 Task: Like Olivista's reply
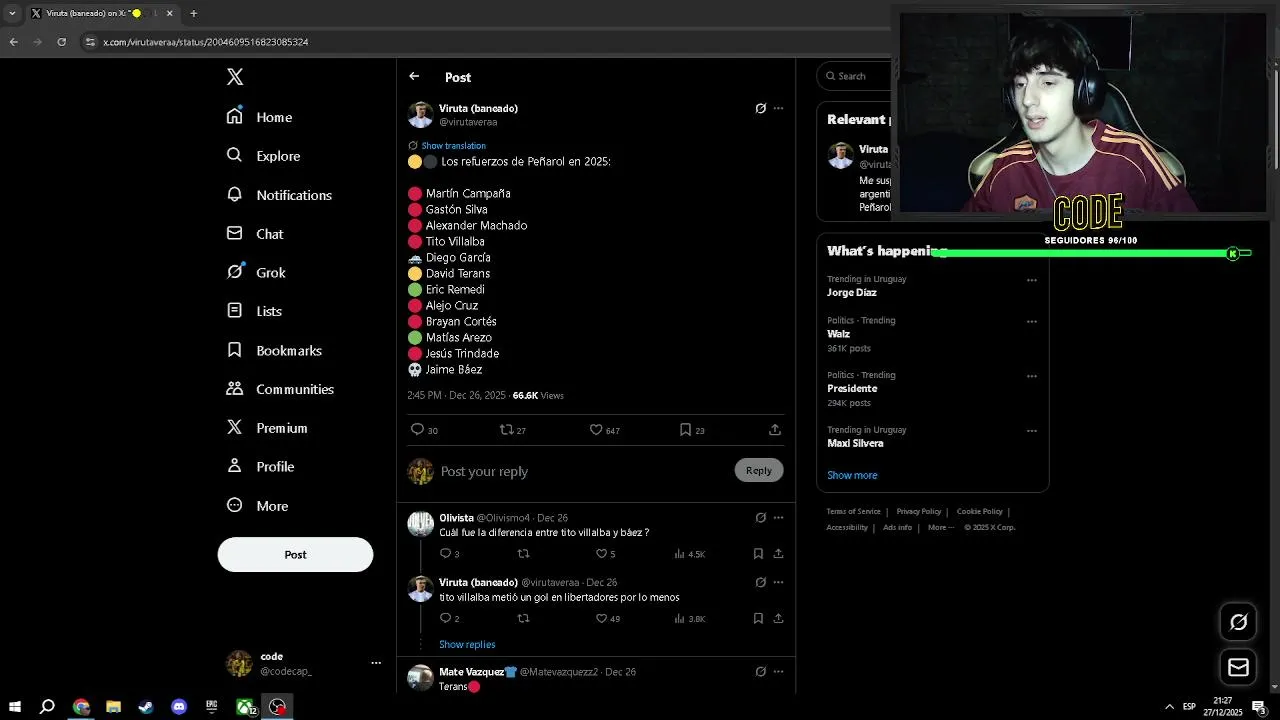point(601,554)
